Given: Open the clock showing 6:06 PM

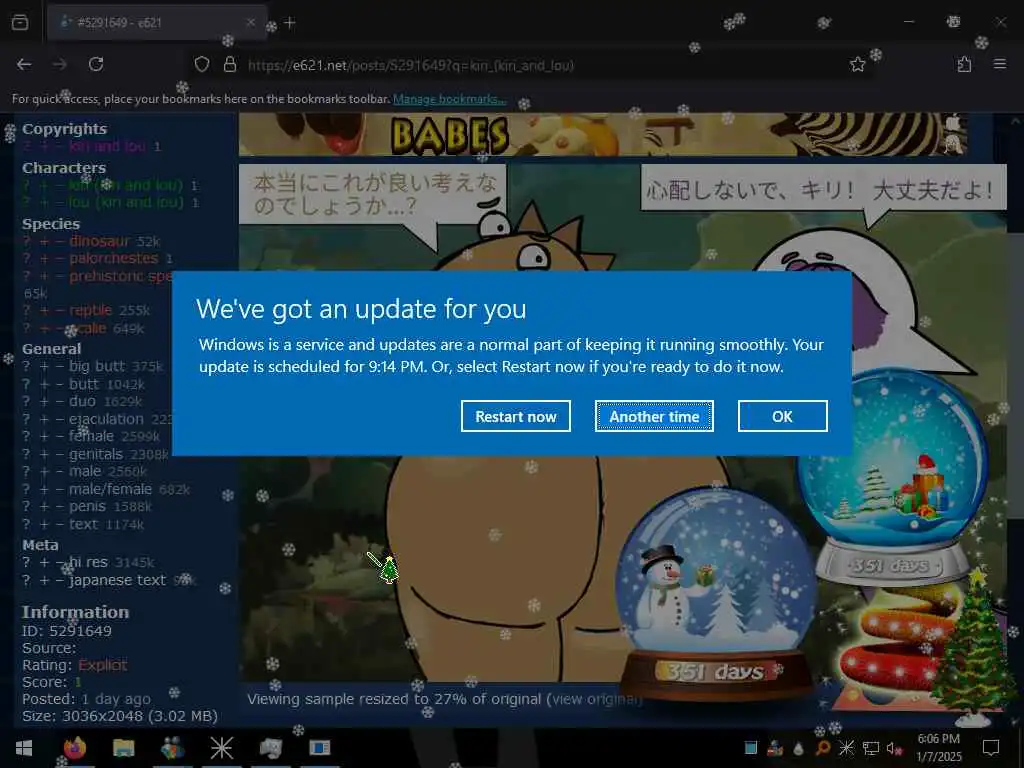Looking at the screenshot, I should coord(938,747).
